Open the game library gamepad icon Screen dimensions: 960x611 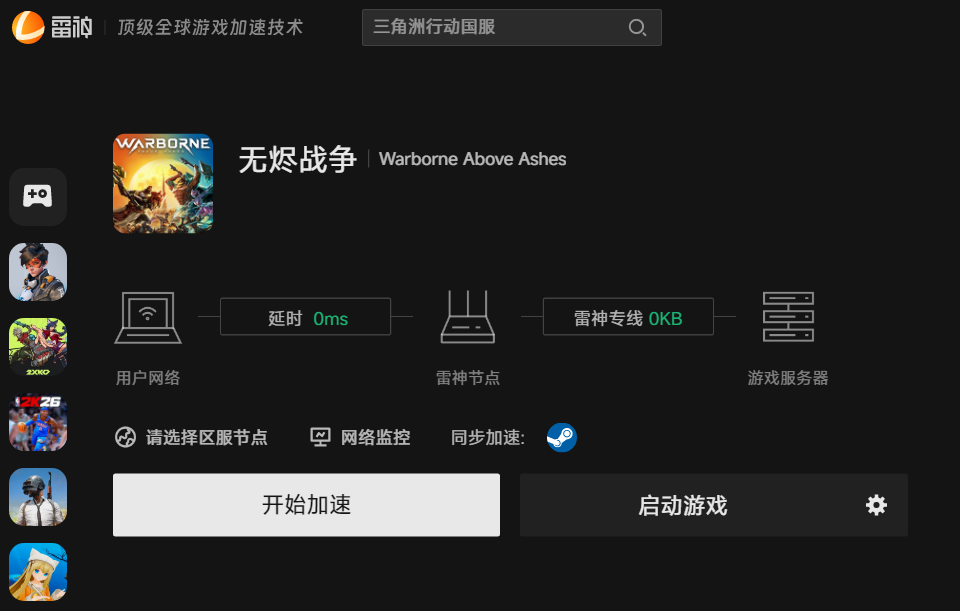click(x=38, y=197)
